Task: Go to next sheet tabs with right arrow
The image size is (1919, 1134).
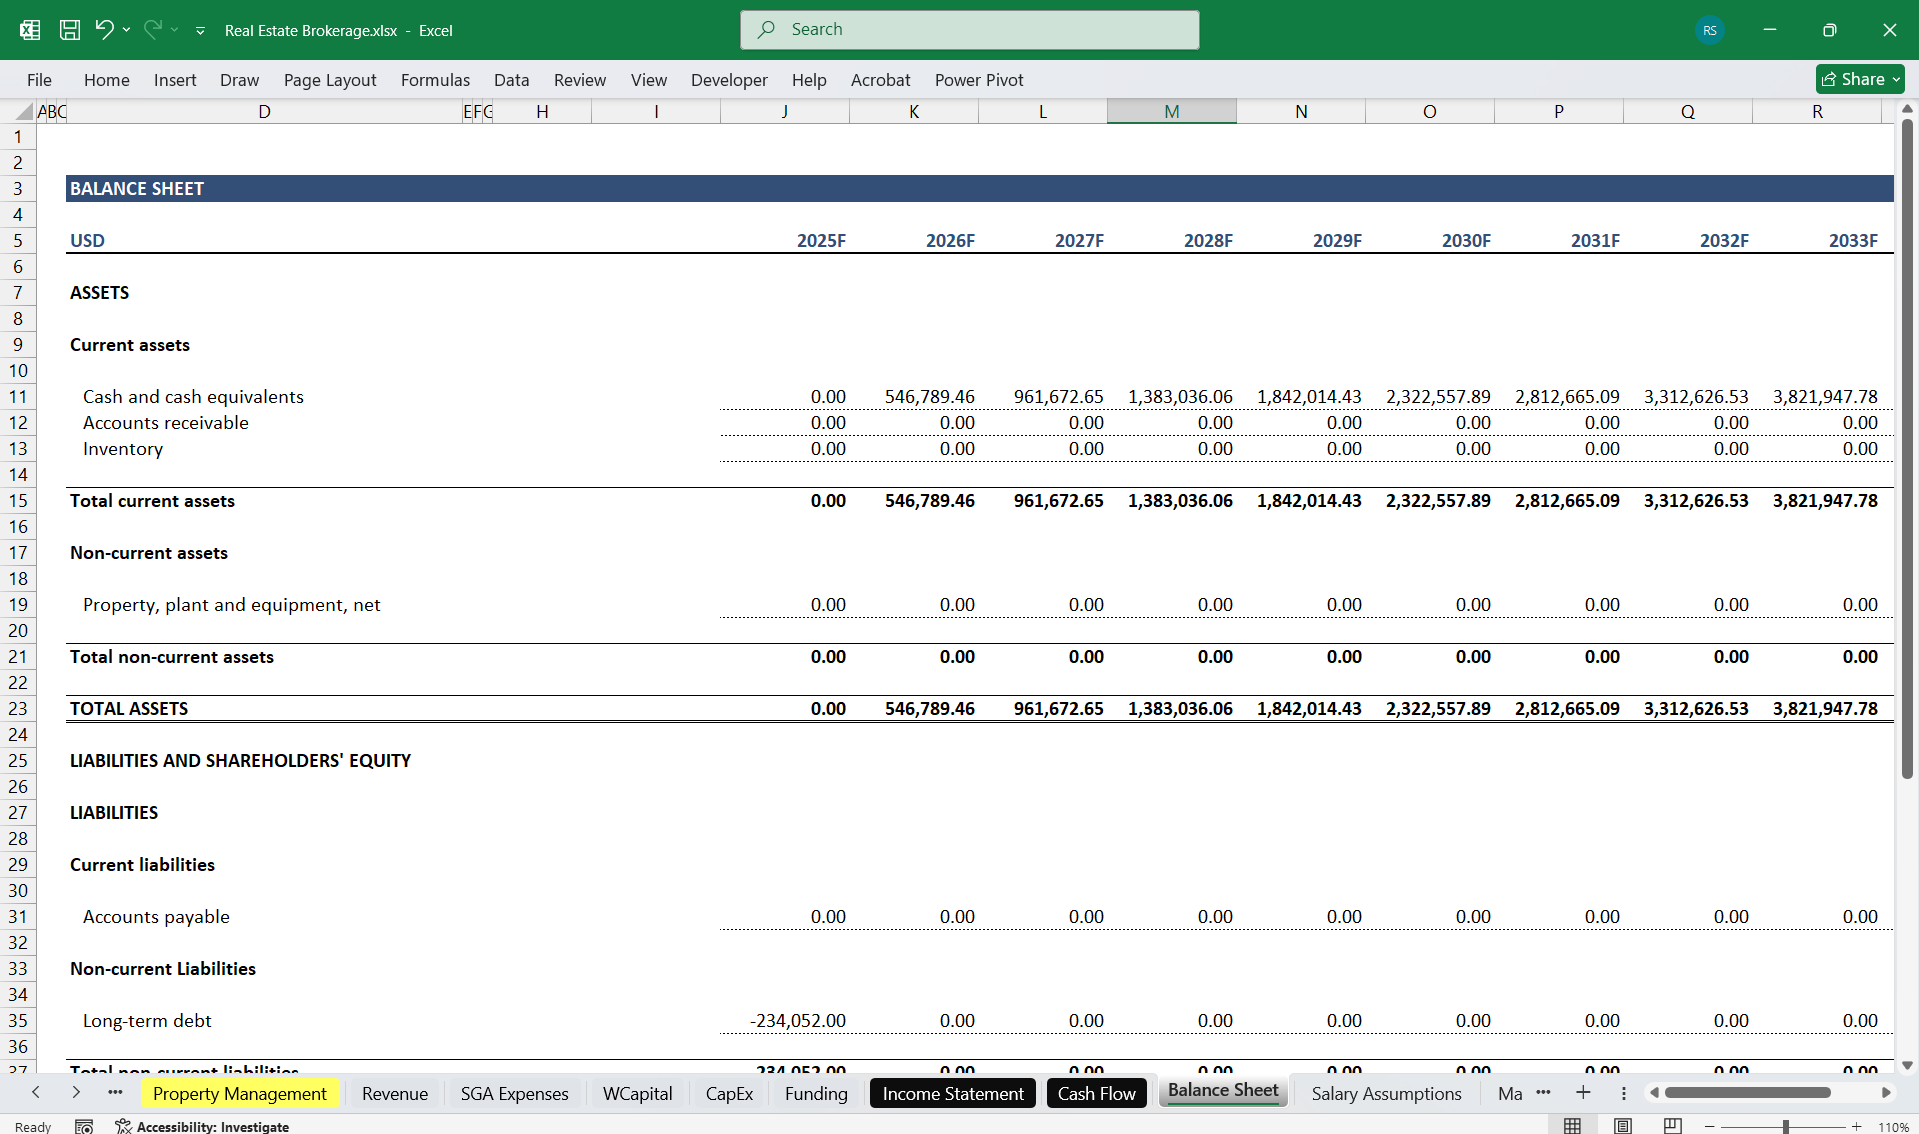Action: (x=76, y=1093)
